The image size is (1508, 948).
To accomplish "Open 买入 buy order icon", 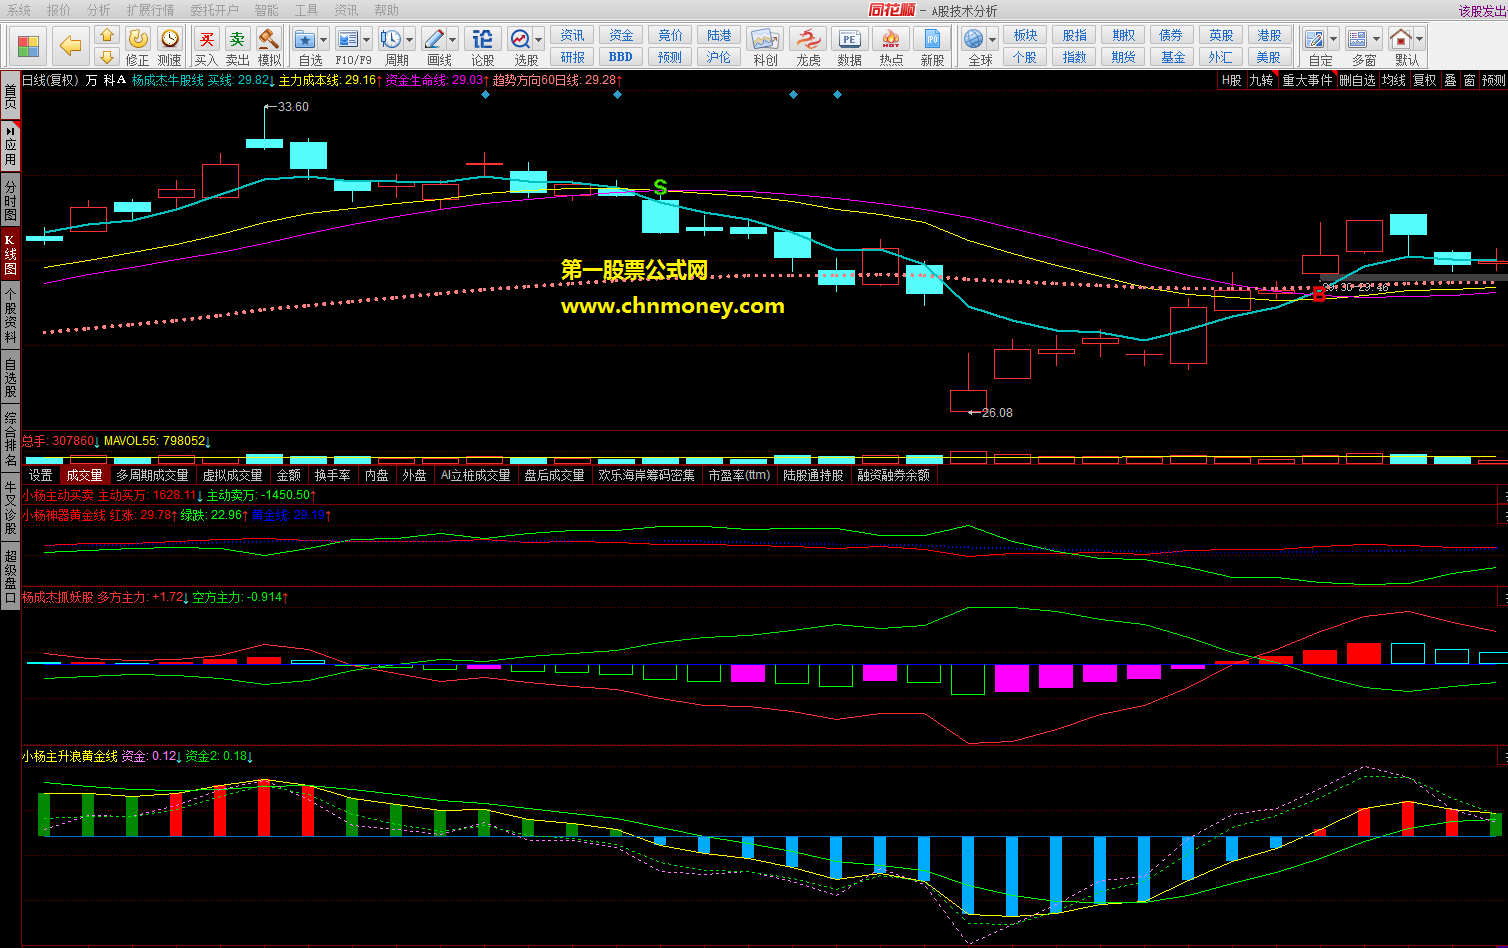I will (x=206, y=38).
